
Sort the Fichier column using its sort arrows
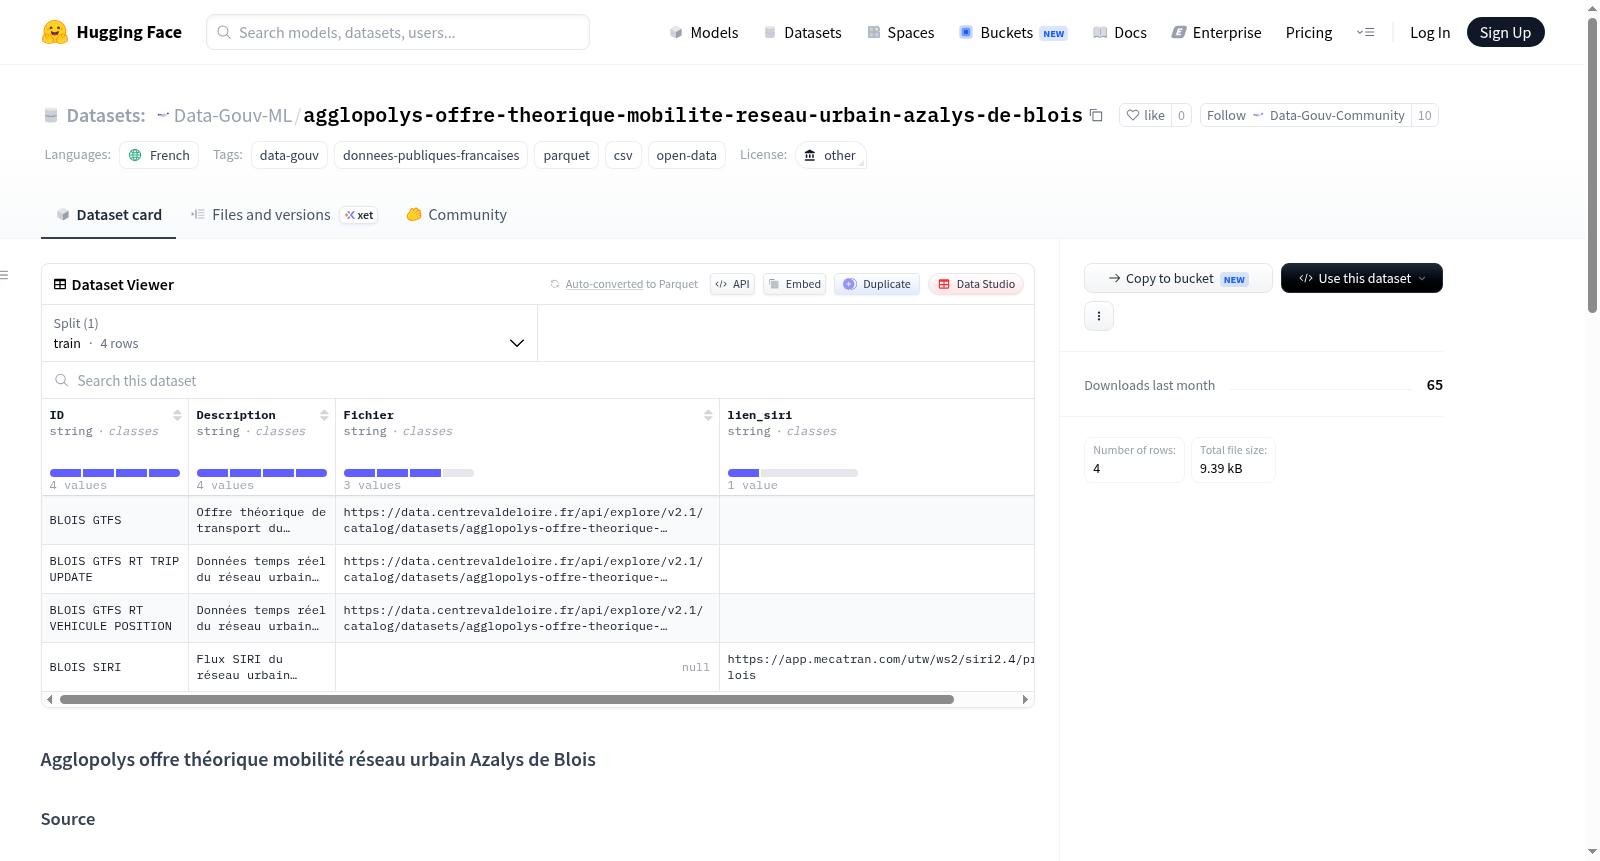(x=708, y=415)
